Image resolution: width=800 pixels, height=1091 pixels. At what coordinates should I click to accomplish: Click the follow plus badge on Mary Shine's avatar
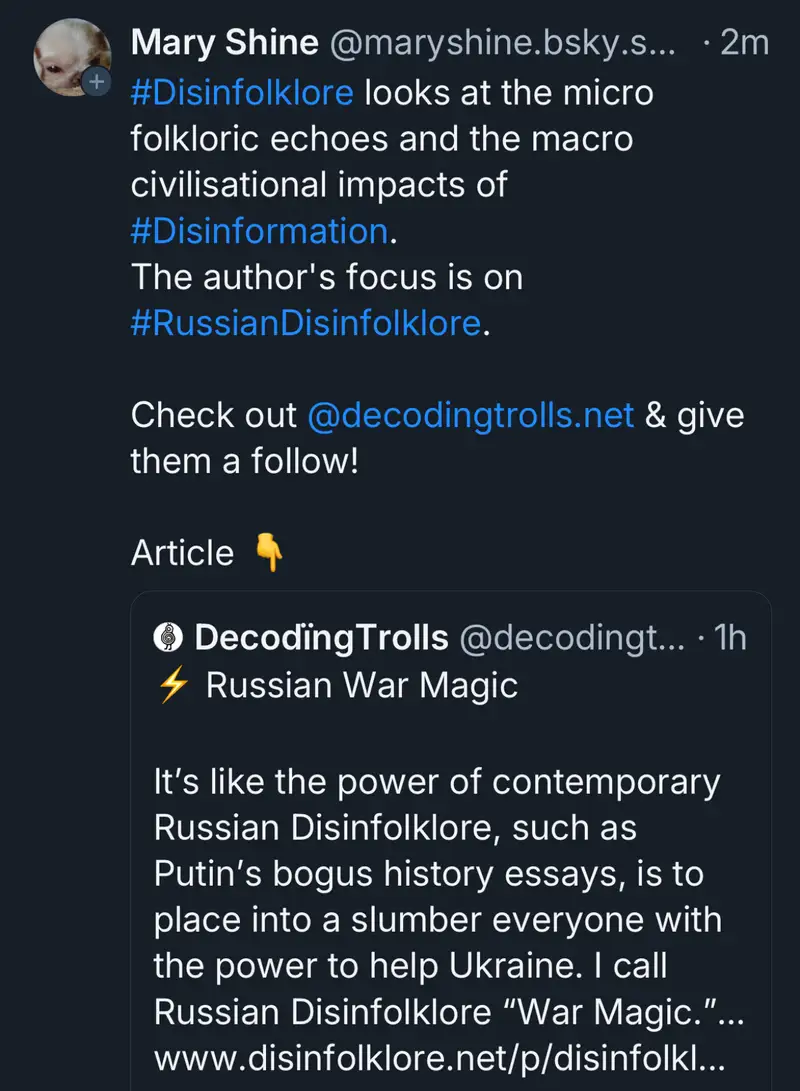96,83
